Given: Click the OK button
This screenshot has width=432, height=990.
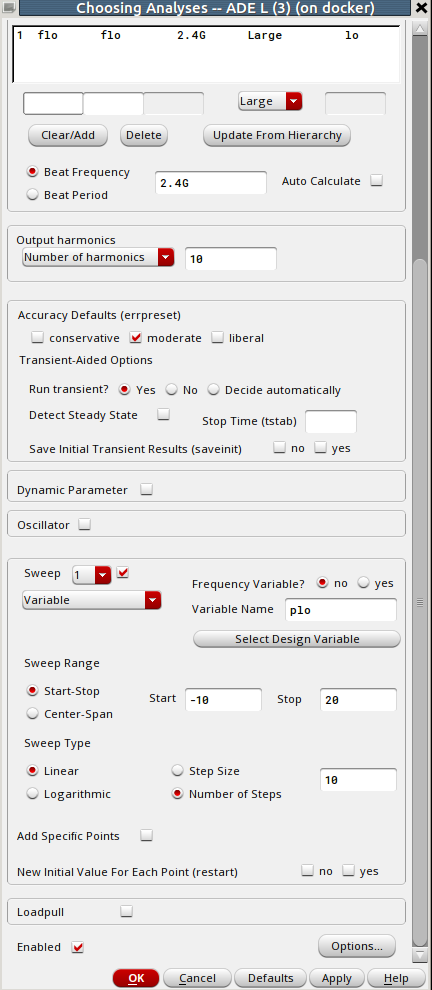Looking at the screenshot, I should click(136, 978).
